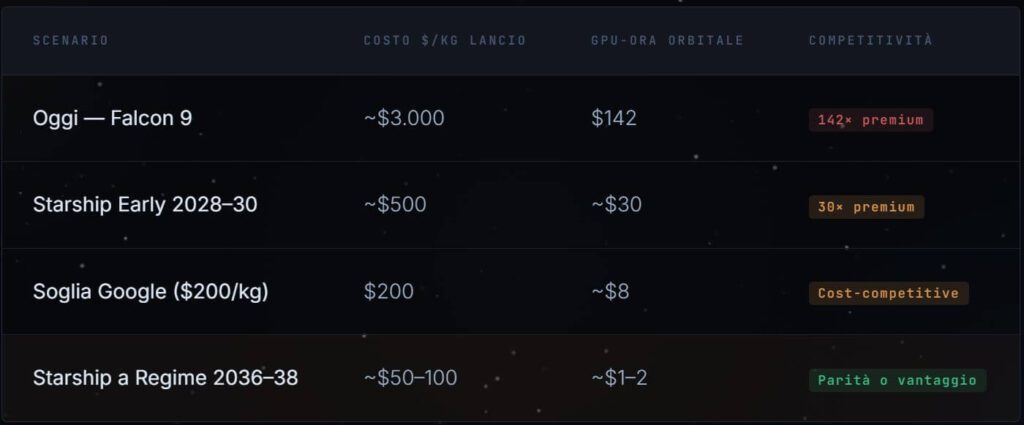Click the ~$50–100 launch cost cell
Screen dimensions: 1024x425
(410, 379)
